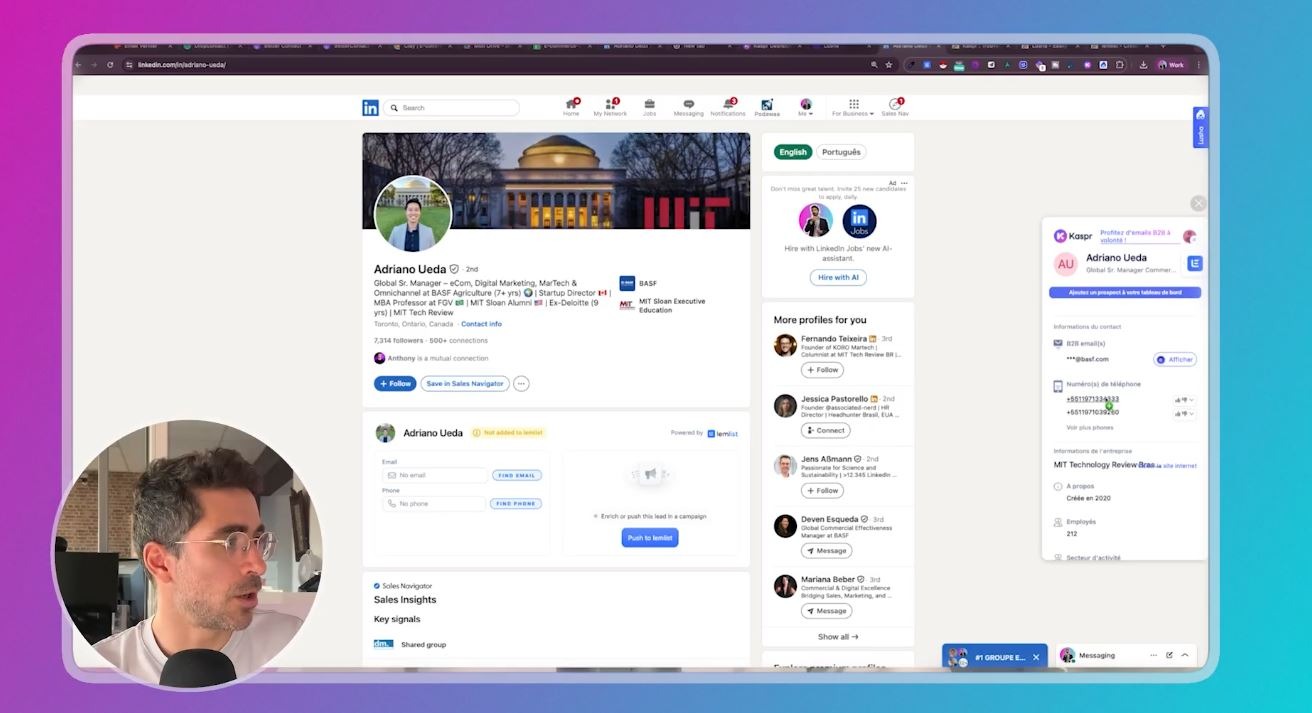Image resolution: width=1312 pixels, height=713 pixels.
Task: Open My Network icon
Action: 610,107
